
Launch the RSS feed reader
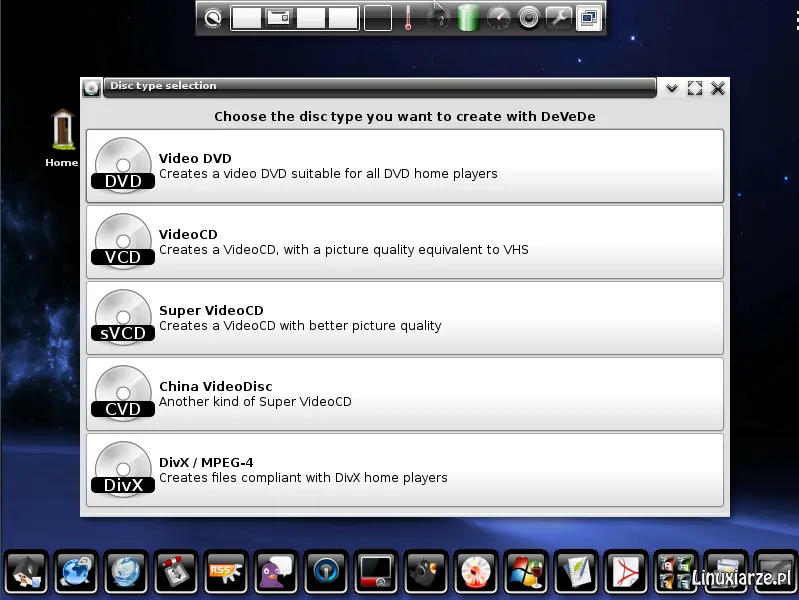click(x=226, y=572)
